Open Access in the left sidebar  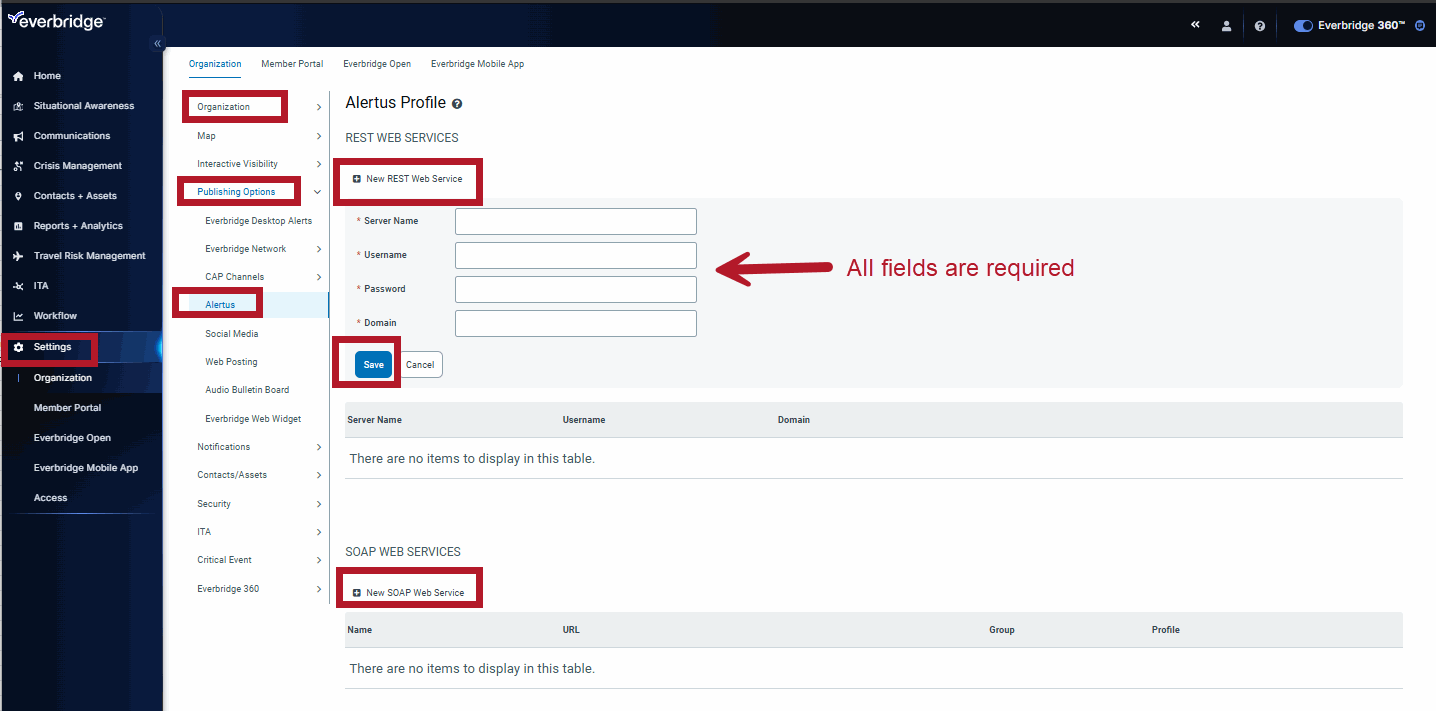tap(50, 498)
